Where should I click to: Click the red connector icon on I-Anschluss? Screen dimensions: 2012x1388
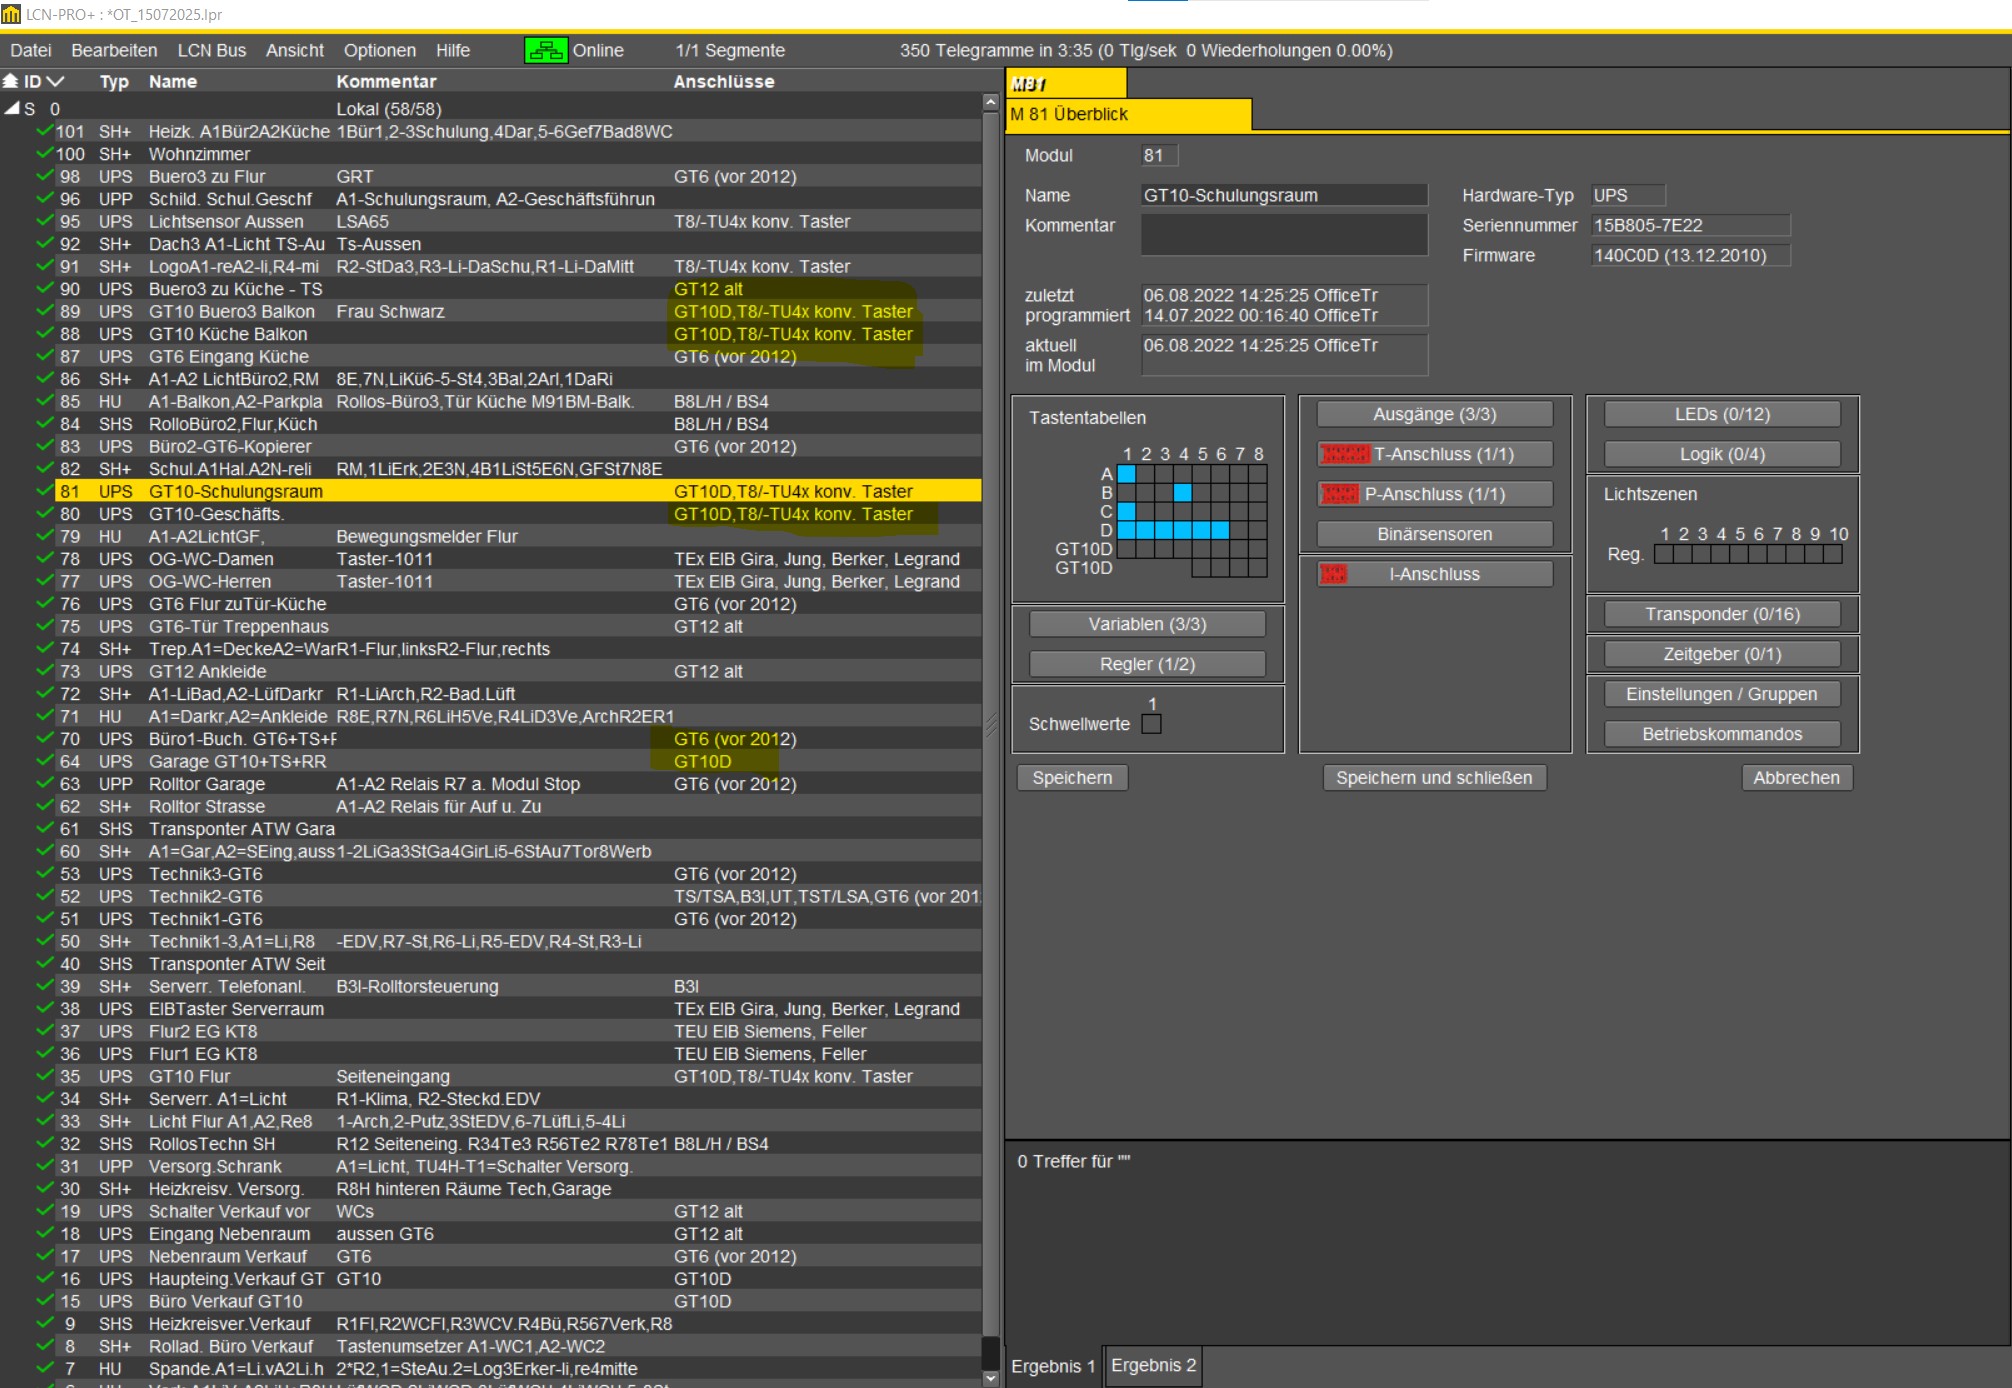(x=1333, y=574)
